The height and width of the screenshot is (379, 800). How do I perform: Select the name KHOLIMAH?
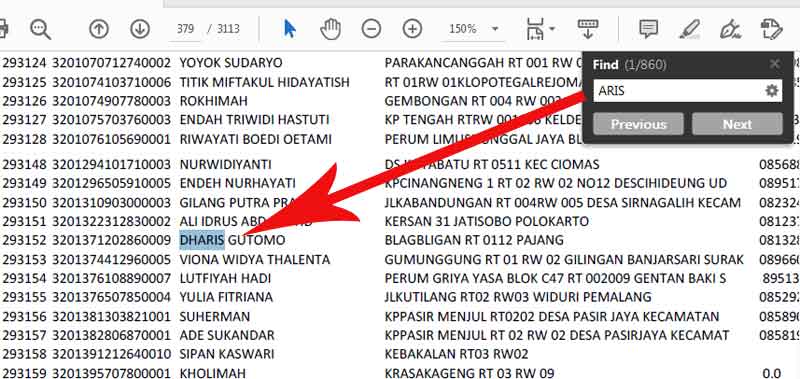pos(212,373)
